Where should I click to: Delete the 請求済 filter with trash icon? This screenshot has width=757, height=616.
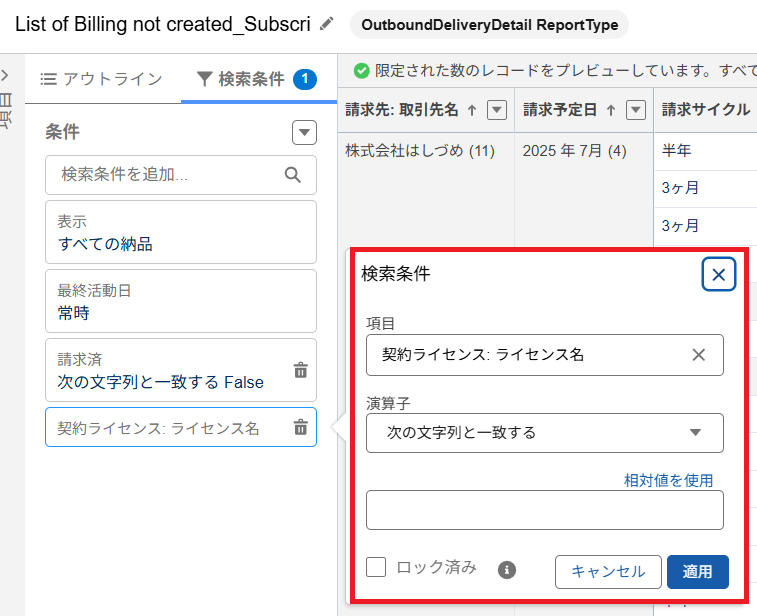point(300,370)
